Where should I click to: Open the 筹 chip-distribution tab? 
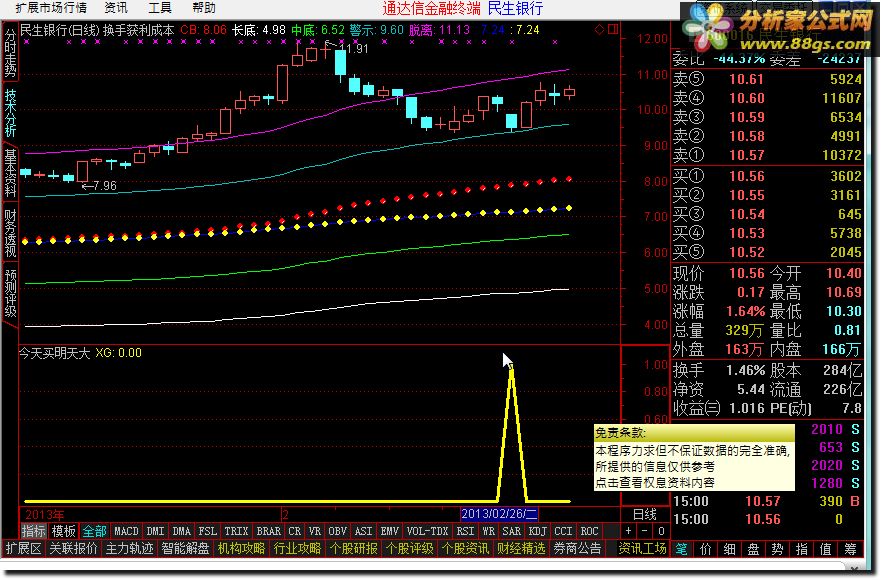(x=850, y=548)
